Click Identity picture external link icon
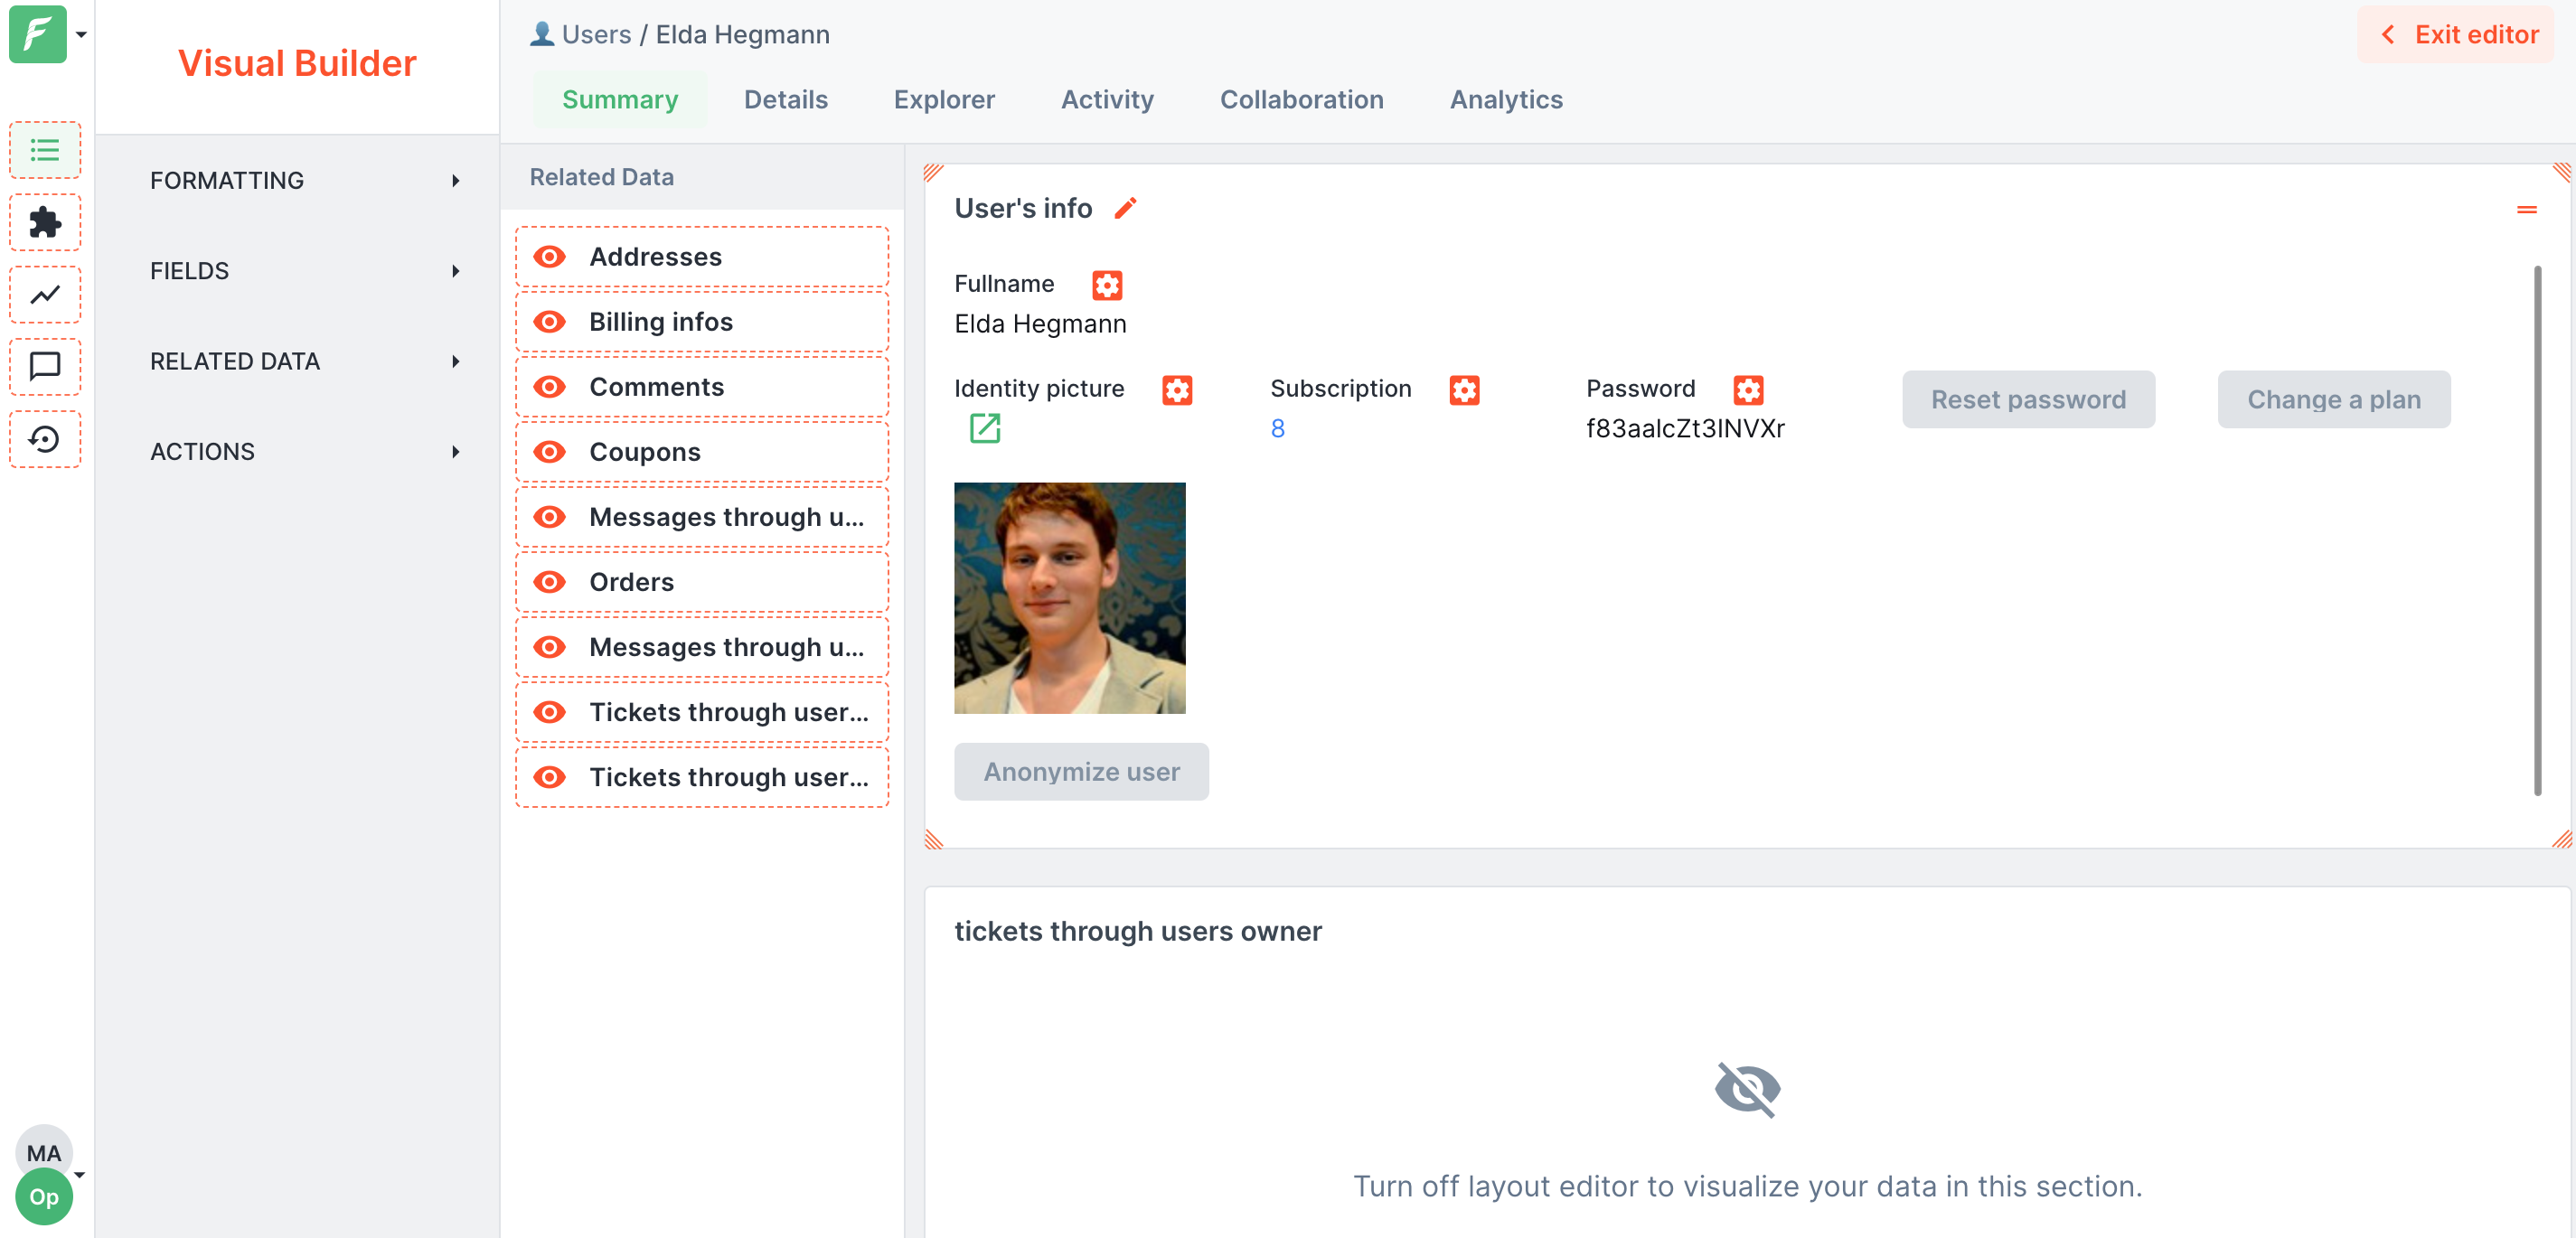The image size is (2576, 1238). point(984,428)
